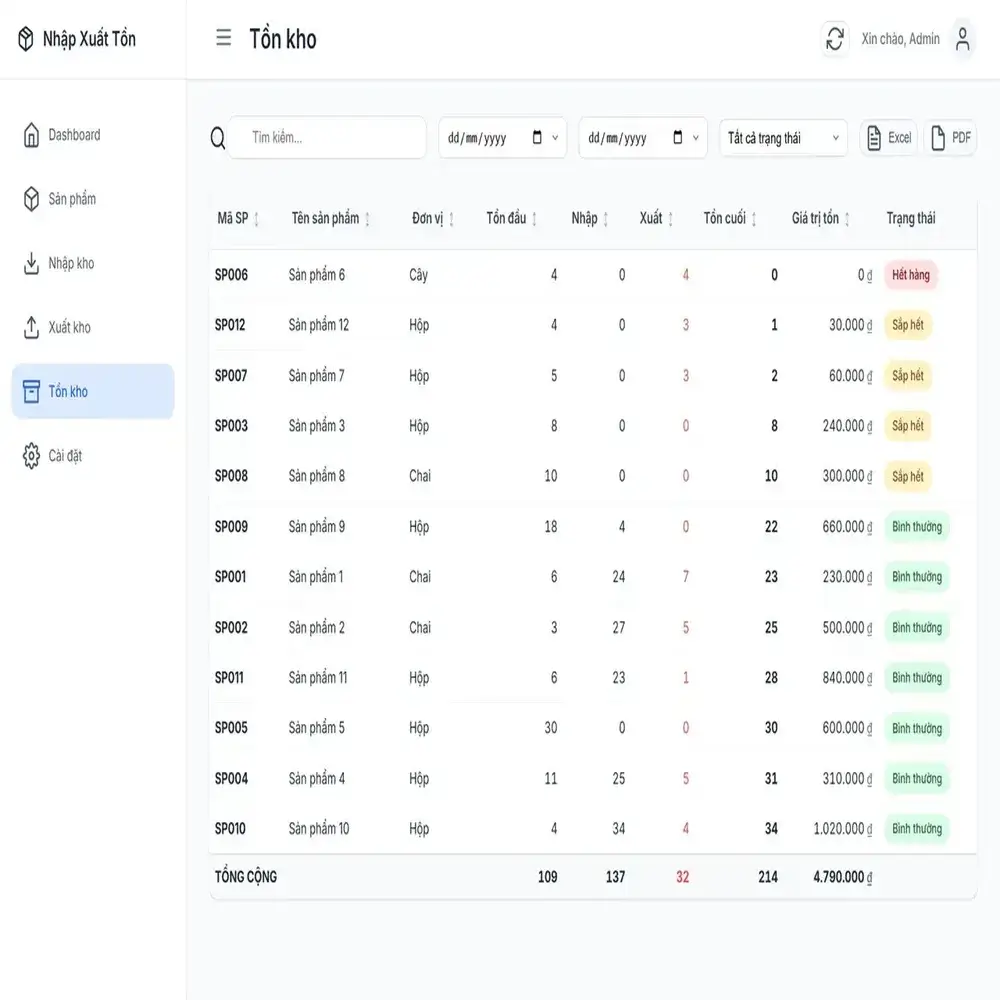The image size is (1000, 1000).
Task: Click the Nhập Xuất Tồn box logo
Action: 26,39
